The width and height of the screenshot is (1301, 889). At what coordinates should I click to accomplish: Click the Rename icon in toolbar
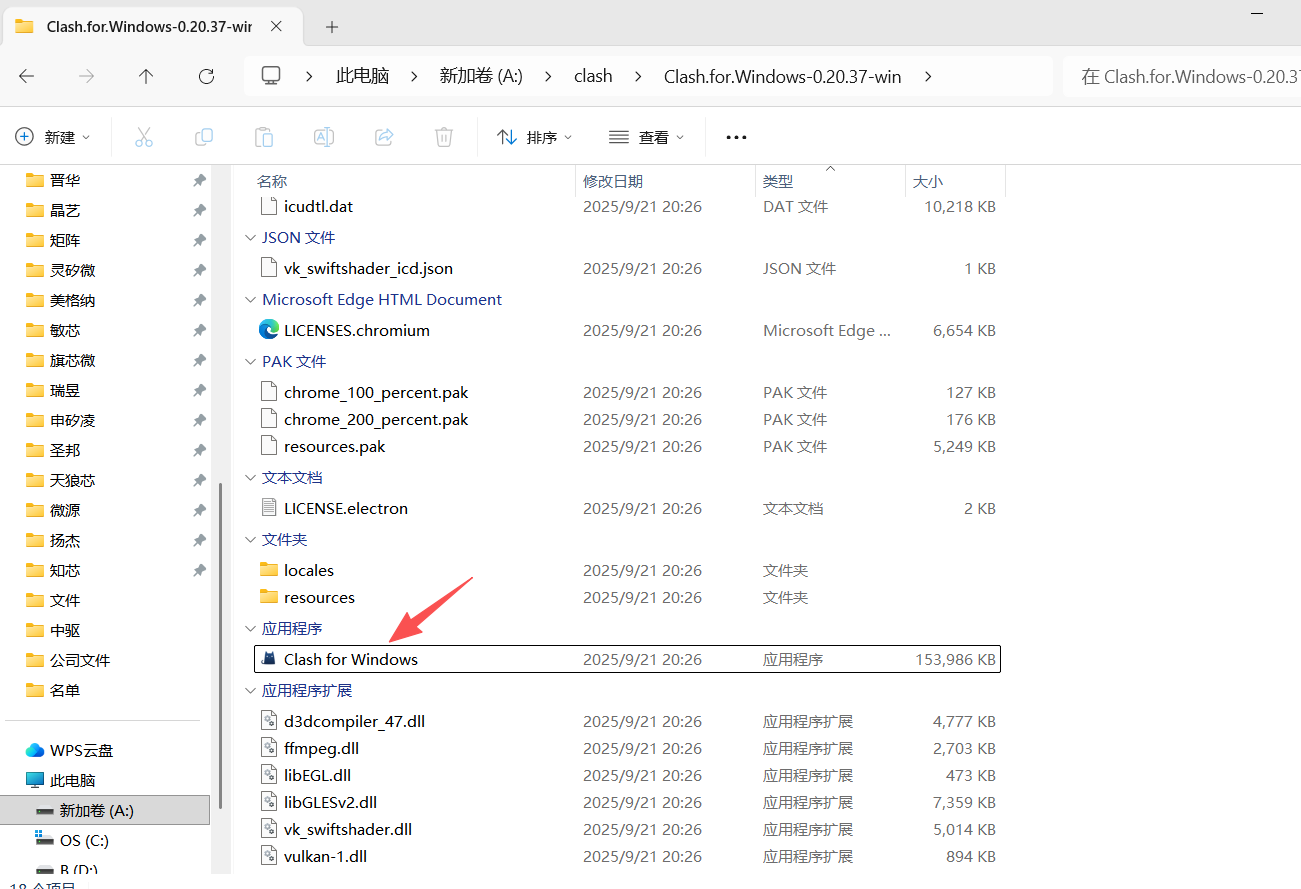(x=324, y=137)
